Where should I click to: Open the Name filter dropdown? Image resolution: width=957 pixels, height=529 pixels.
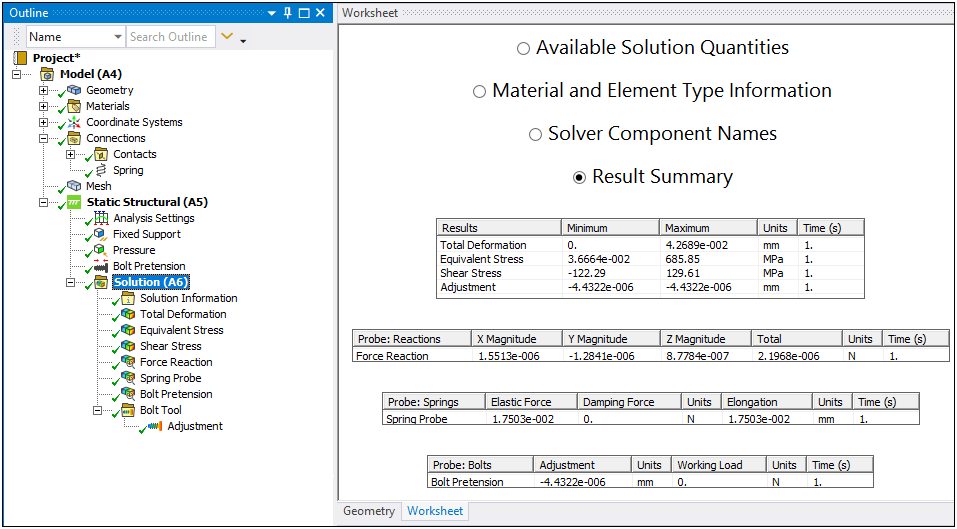coord(116,37)
